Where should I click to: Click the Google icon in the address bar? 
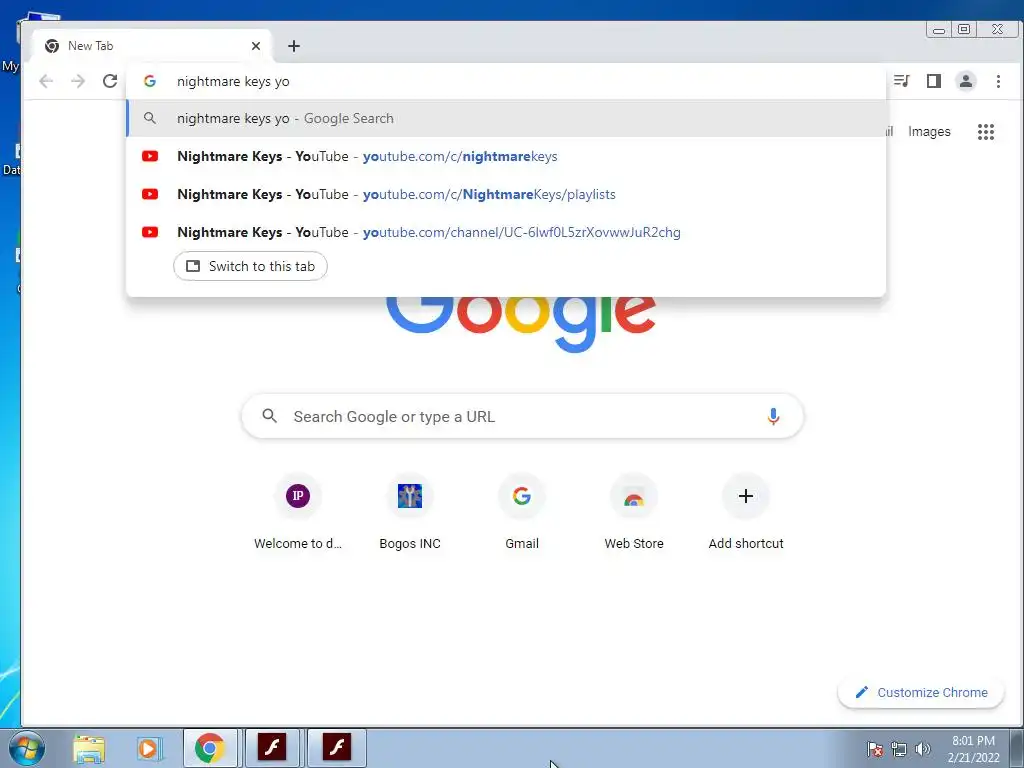(150, 81)
